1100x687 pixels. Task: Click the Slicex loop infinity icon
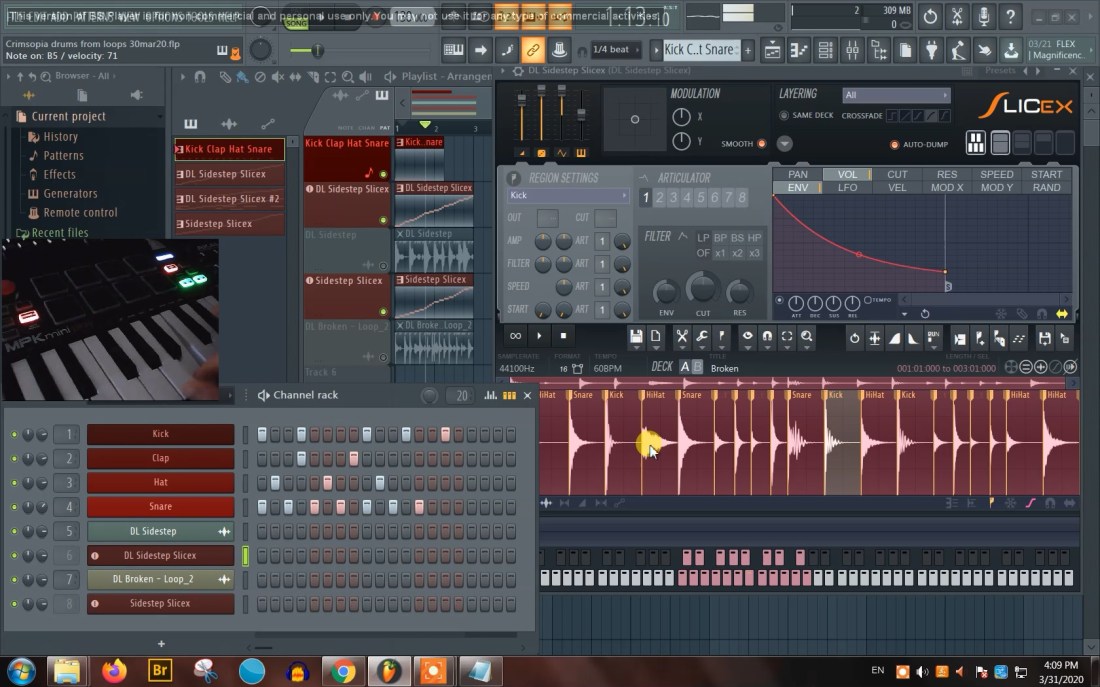[x=515, y=337]
